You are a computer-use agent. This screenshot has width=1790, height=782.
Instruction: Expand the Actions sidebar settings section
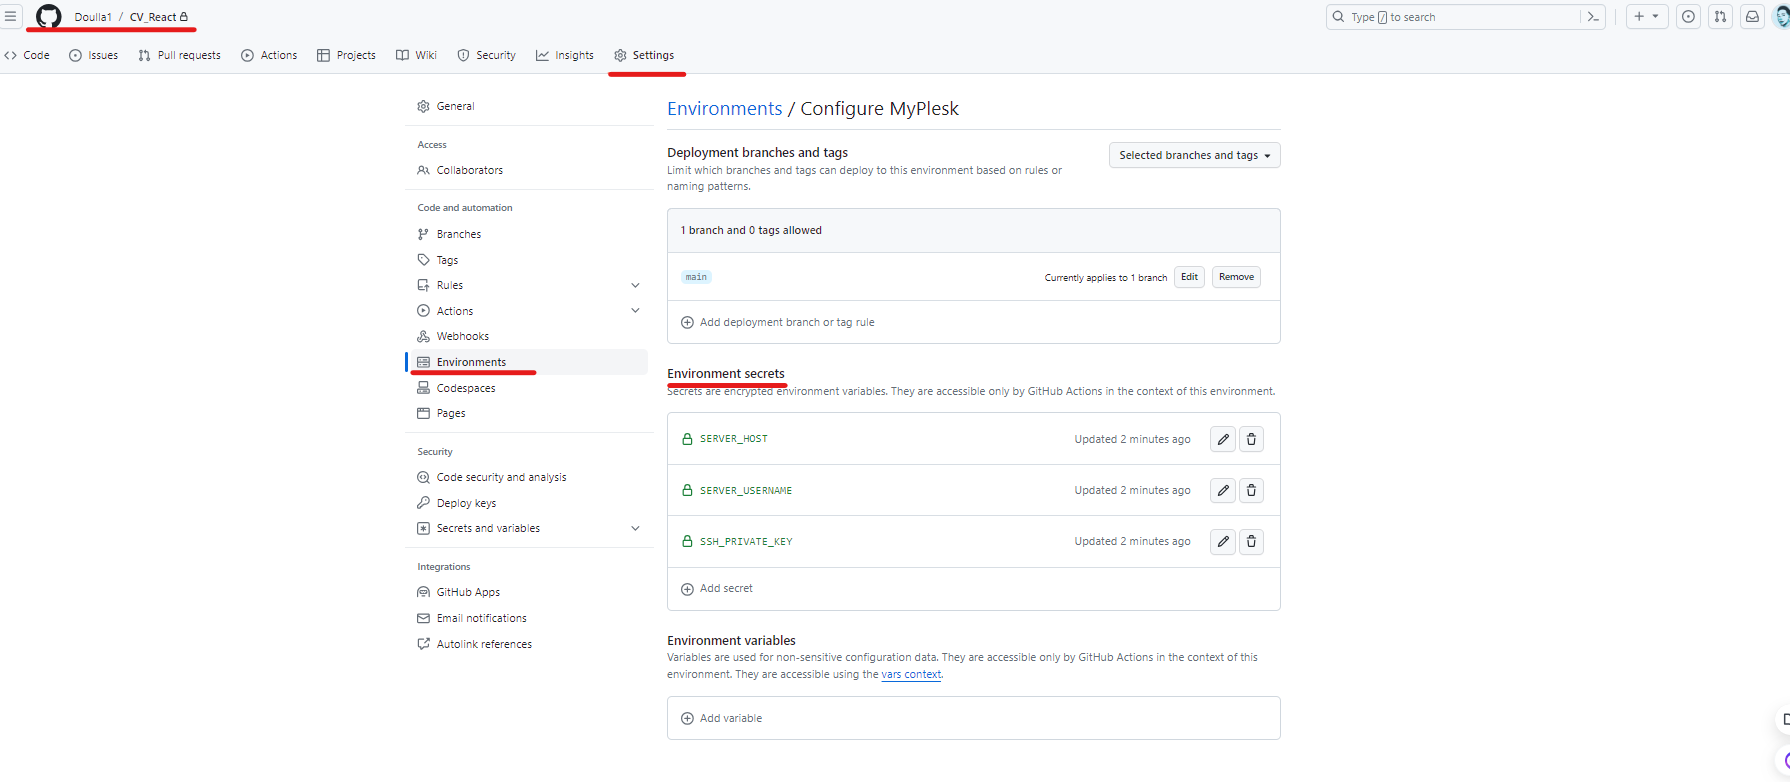[635, 311]
